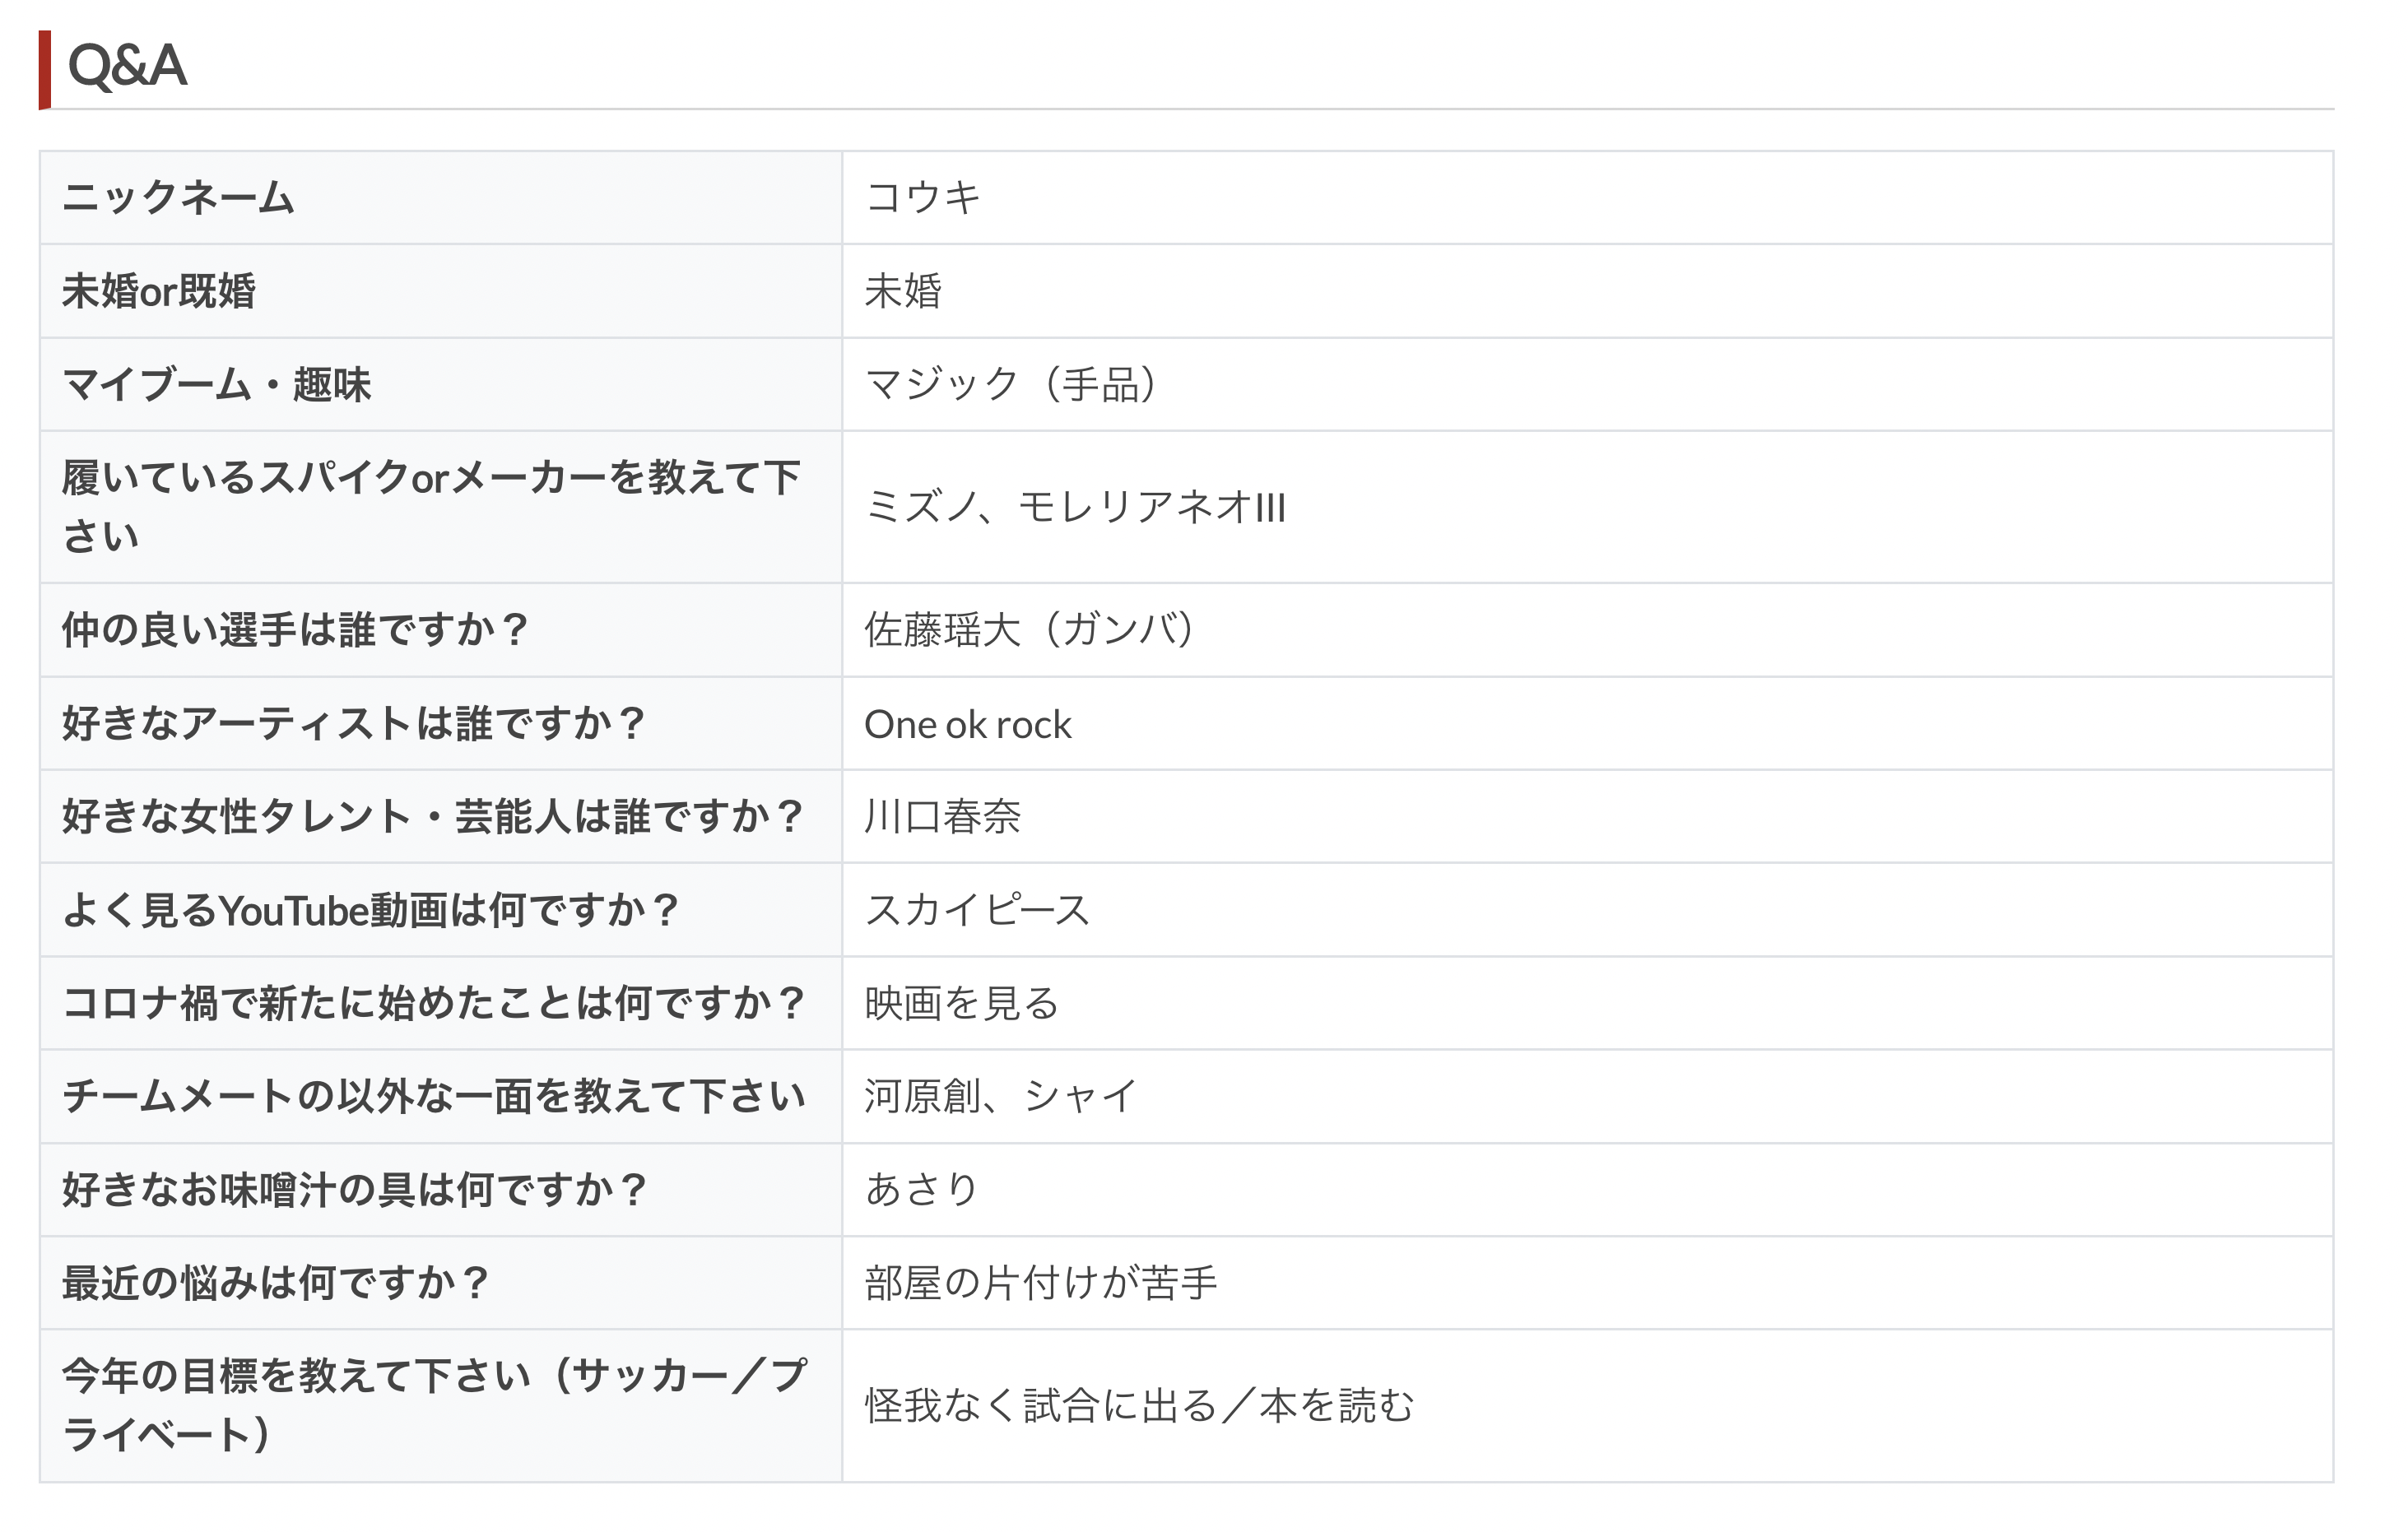Click the answer 河原創、シャイ
The width and height of the screenshot is (2408, 1532).
[1001, 1097]
